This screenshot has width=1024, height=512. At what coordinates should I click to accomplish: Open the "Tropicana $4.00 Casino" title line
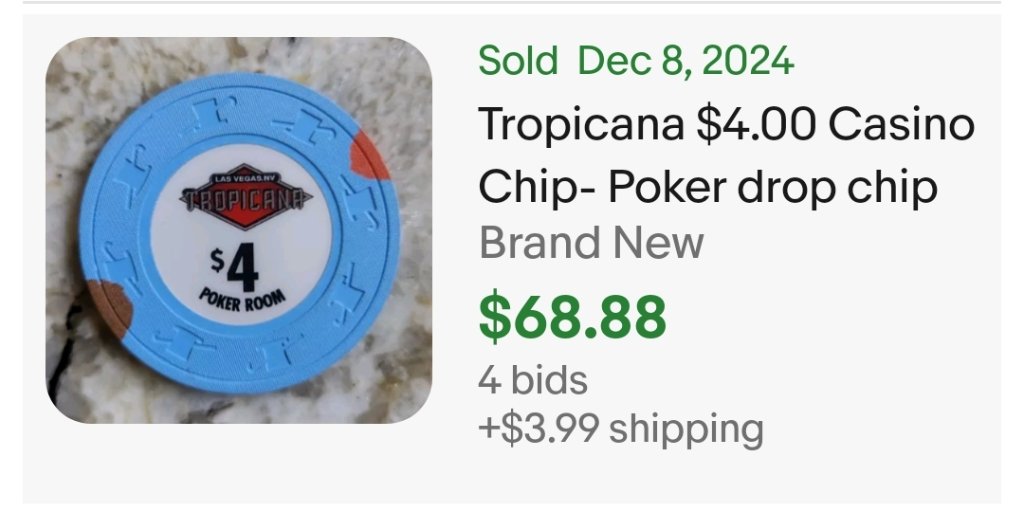click(726, 126)
